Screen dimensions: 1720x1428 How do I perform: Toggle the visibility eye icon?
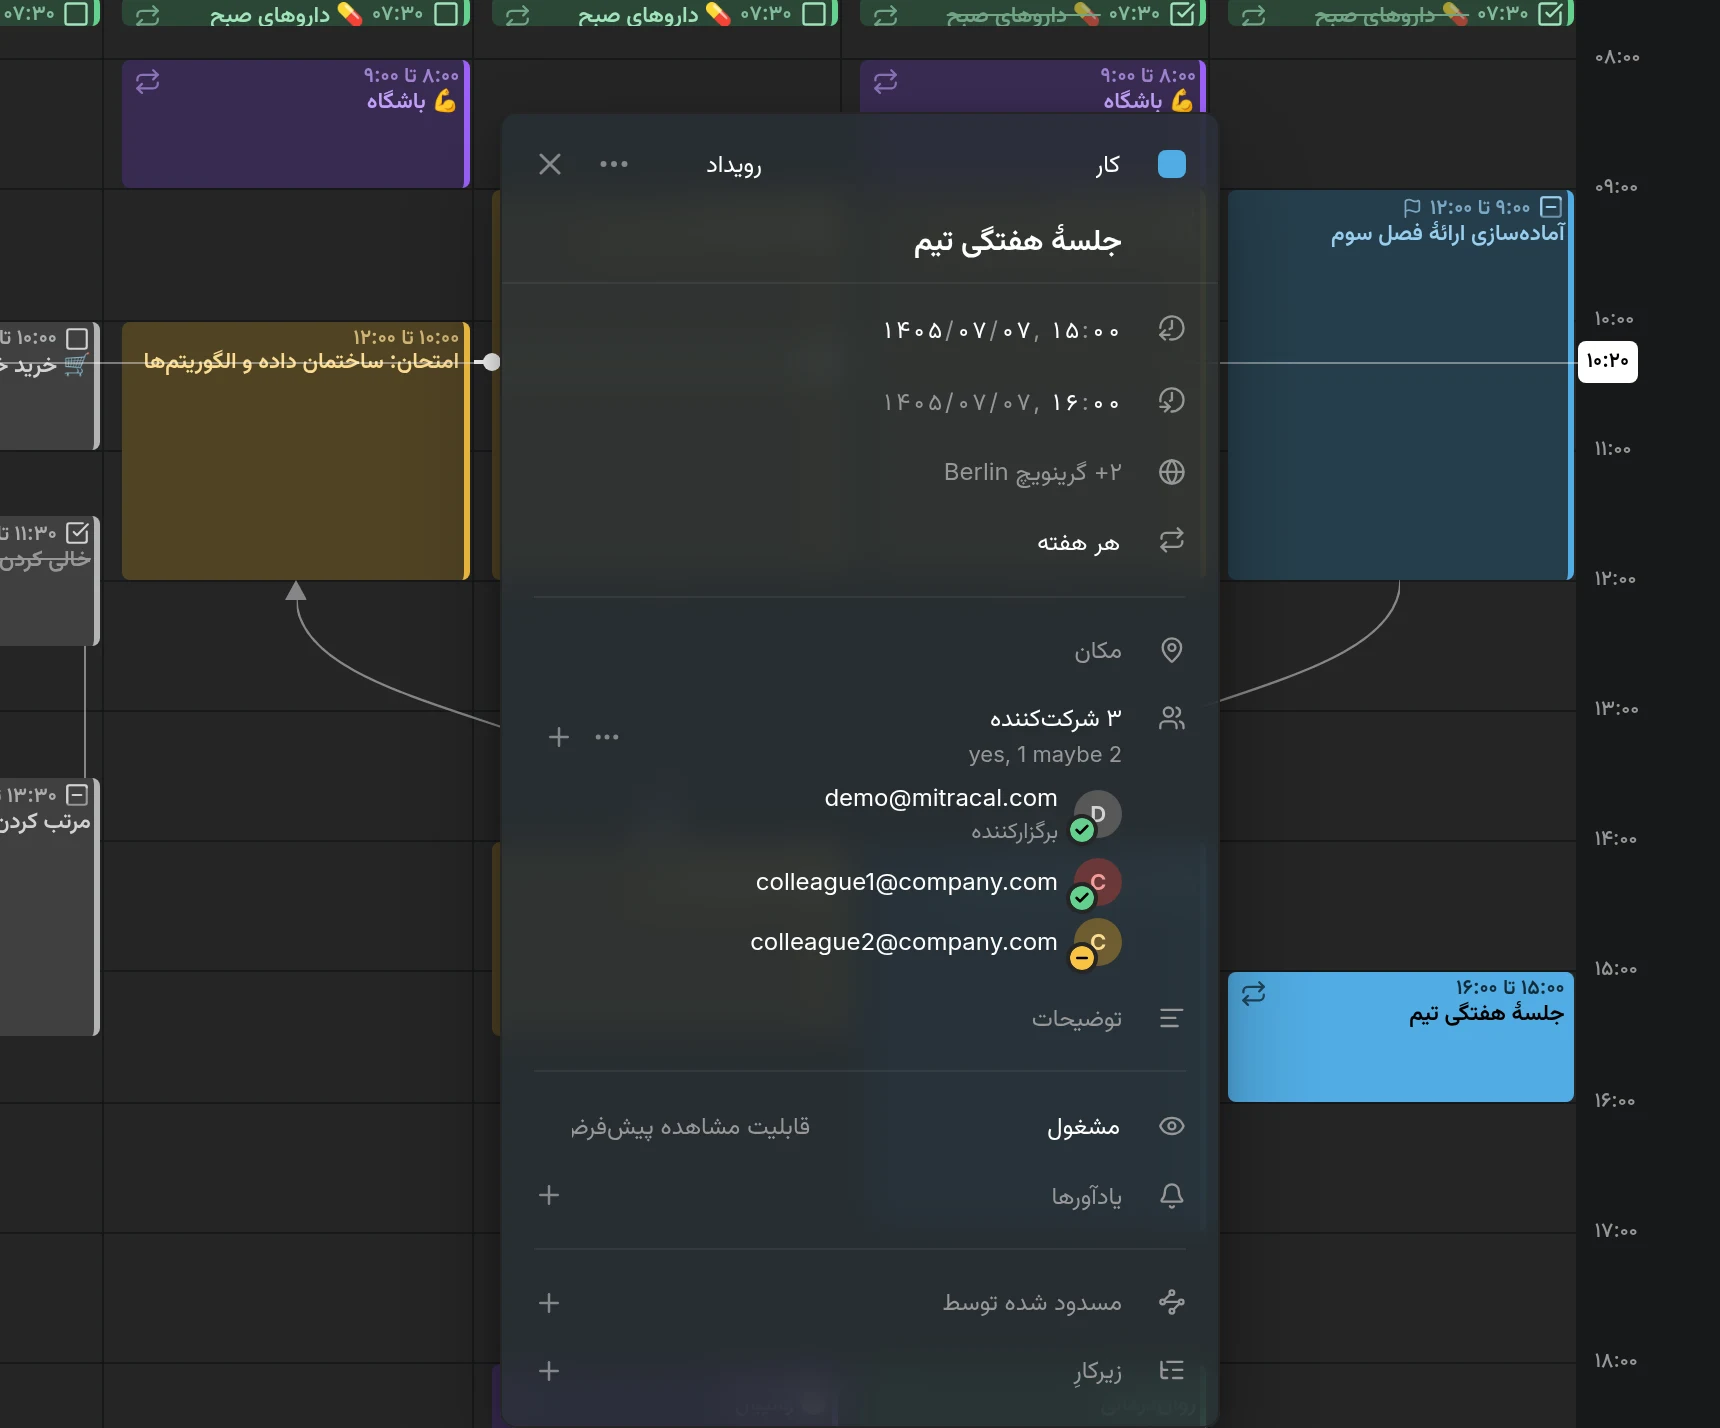pos(1171,1126)
